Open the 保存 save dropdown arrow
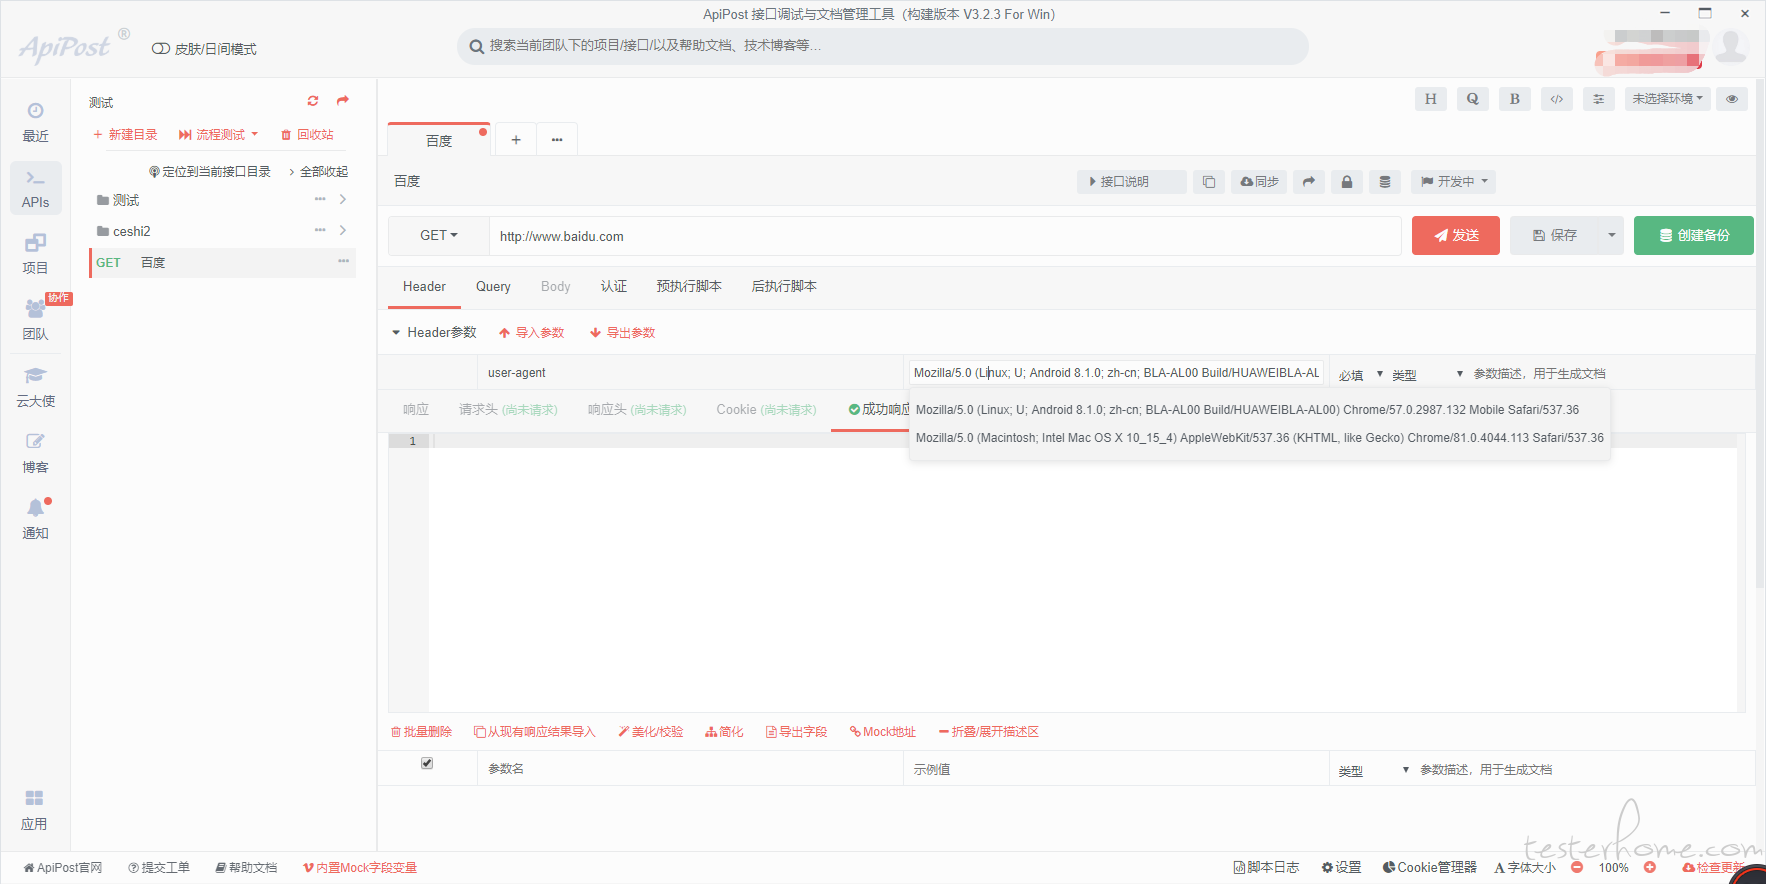The image size is (1766, 884). tap(1611, 236)
